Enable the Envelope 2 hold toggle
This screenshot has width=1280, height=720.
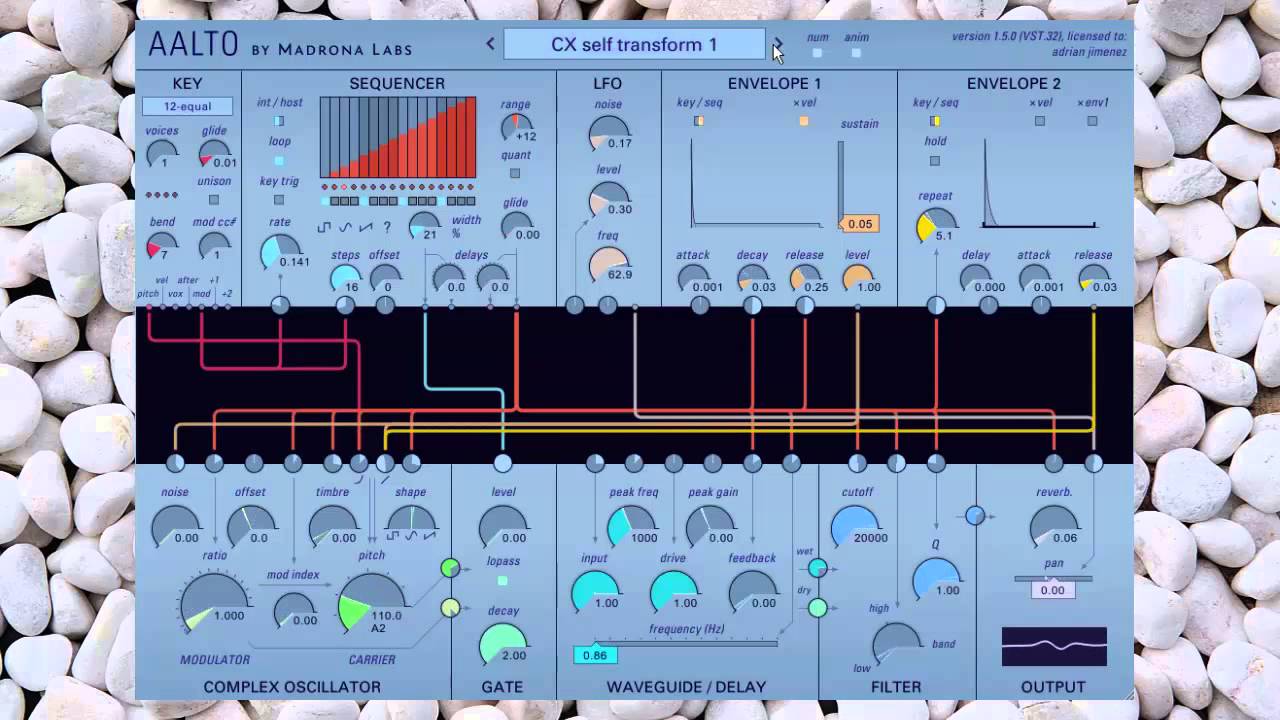[935, 160]
